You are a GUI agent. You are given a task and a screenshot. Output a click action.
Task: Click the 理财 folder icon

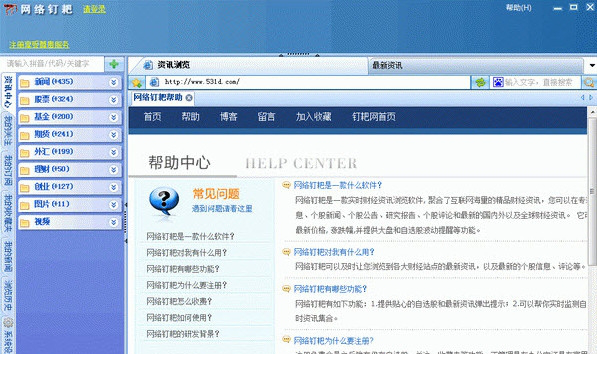[x=25, y=170]
